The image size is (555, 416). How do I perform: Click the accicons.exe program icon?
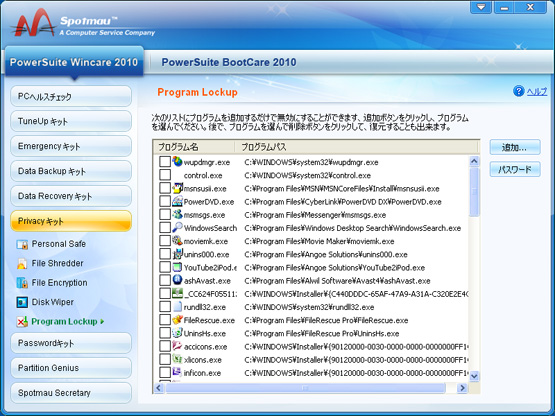pyautogui.click(x=177, y=346)
